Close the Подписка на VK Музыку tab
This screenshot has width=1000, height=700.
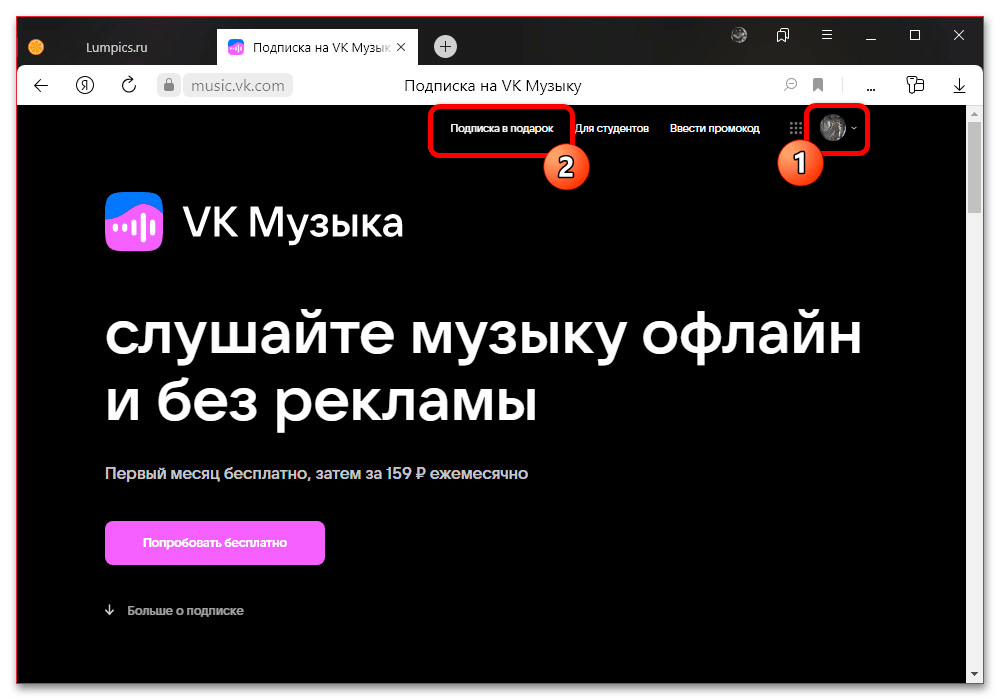point(401,47)
